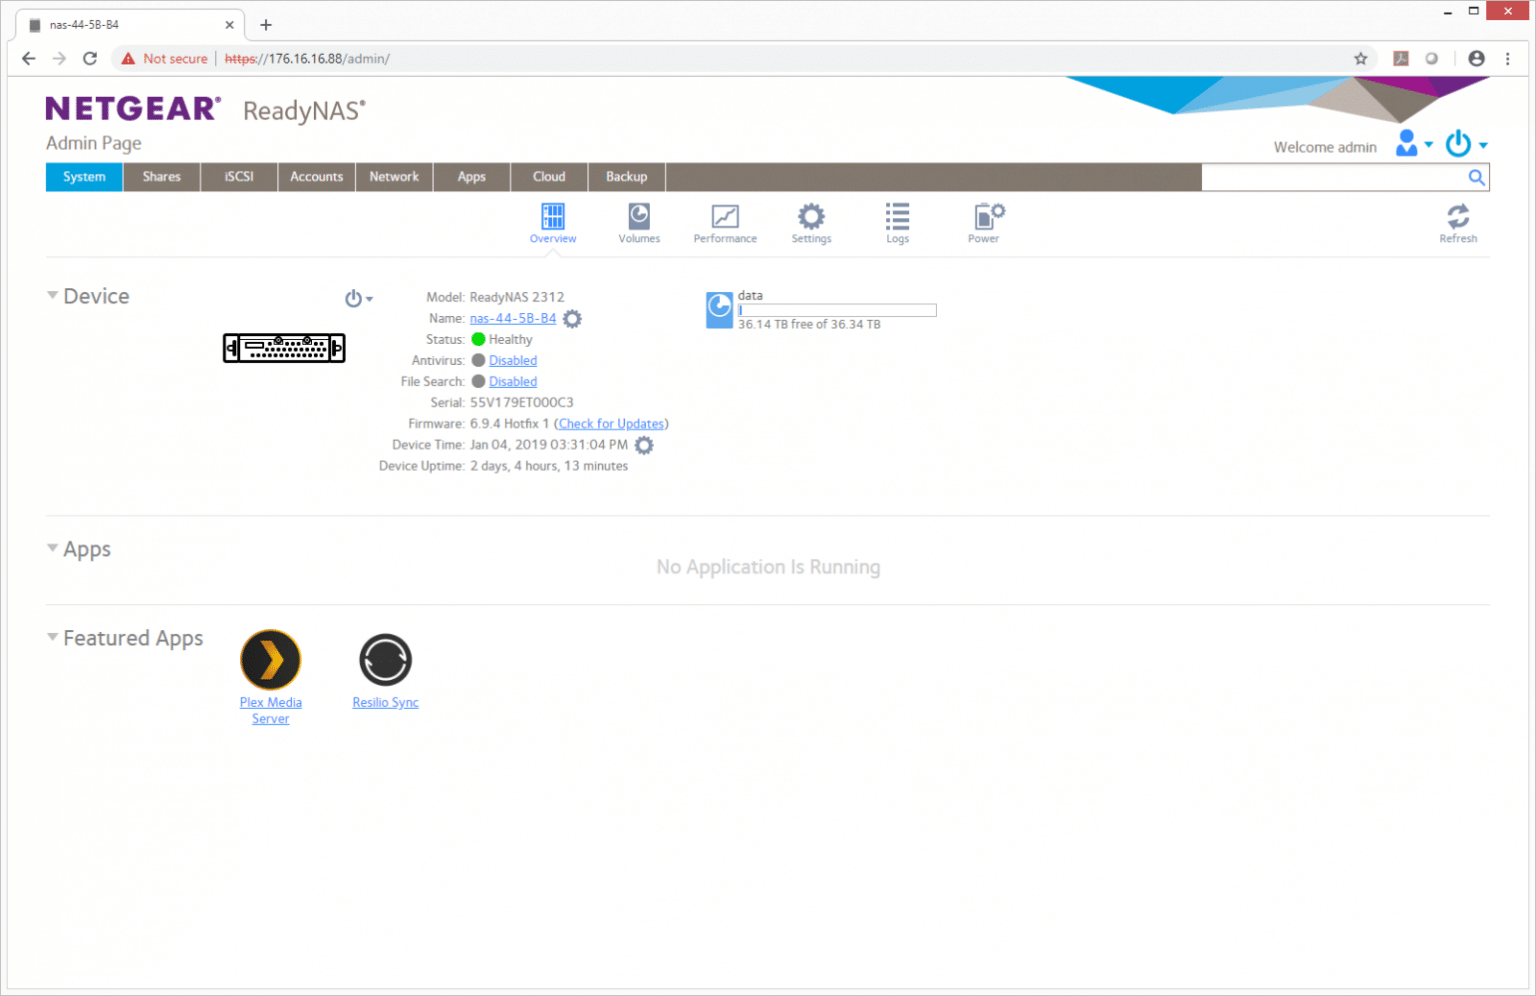Click the uptime value 2 days, 4 hours, 13 minutes
Viewport: 1536px width, 996px height.
549,466
